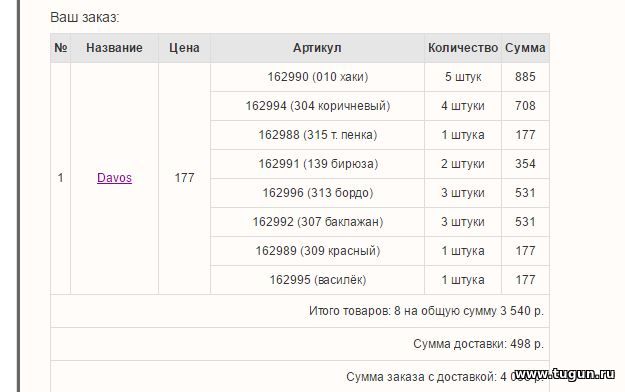Select the 162991 (139 бирюза) article cell

click(x=317, y=164)
